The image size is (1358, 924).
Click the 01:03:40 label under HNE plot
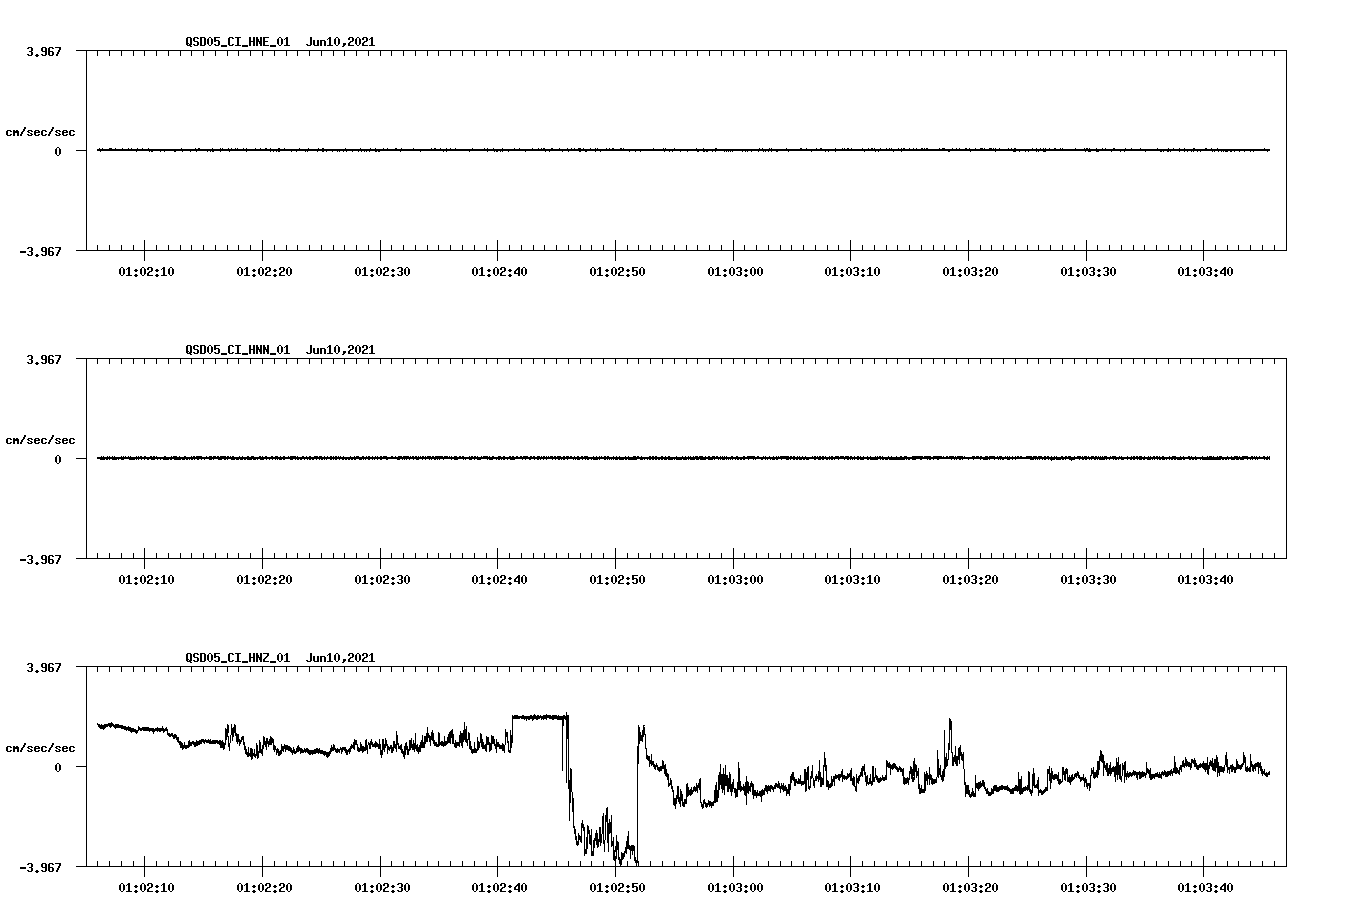1205,272
